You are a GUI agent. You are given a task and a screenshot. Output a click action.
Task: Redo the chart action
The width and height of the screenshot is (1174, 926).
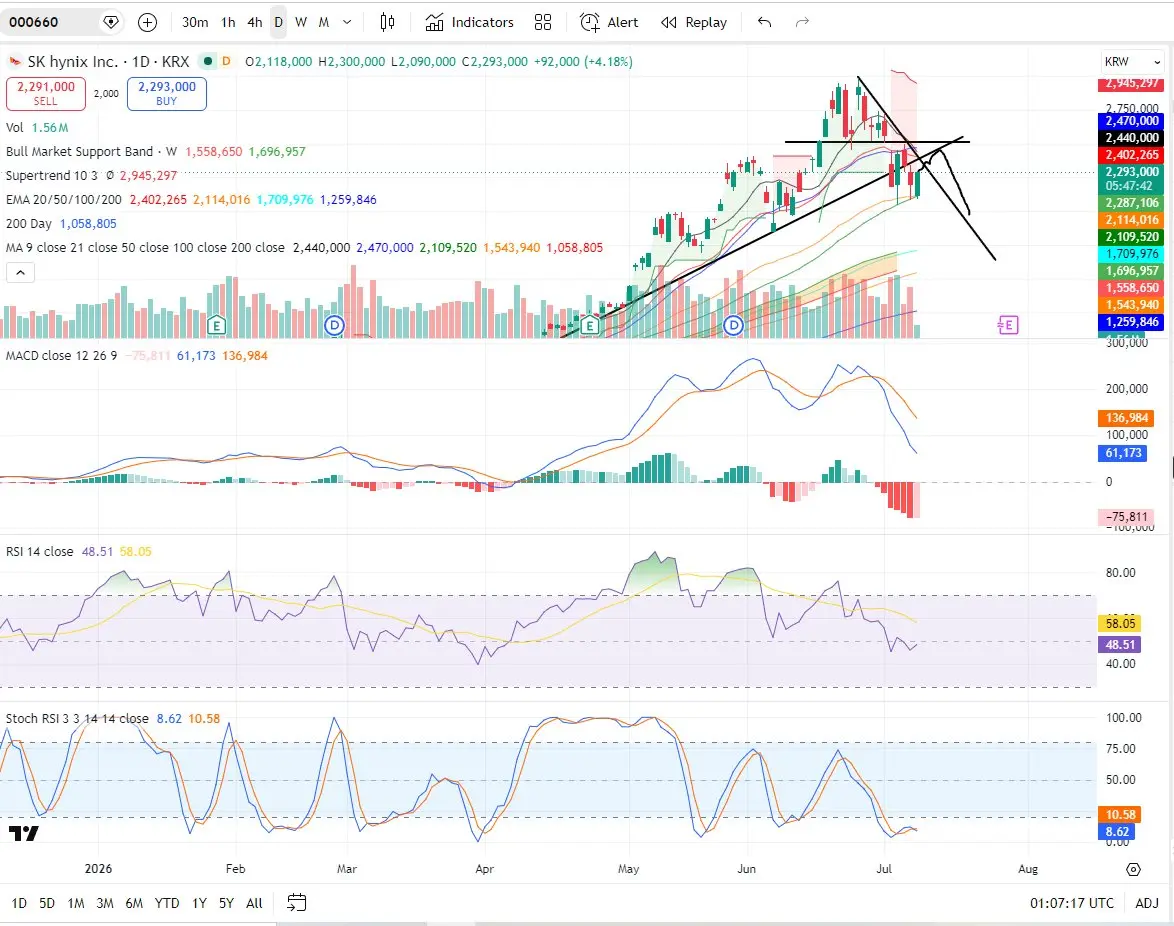802,22
